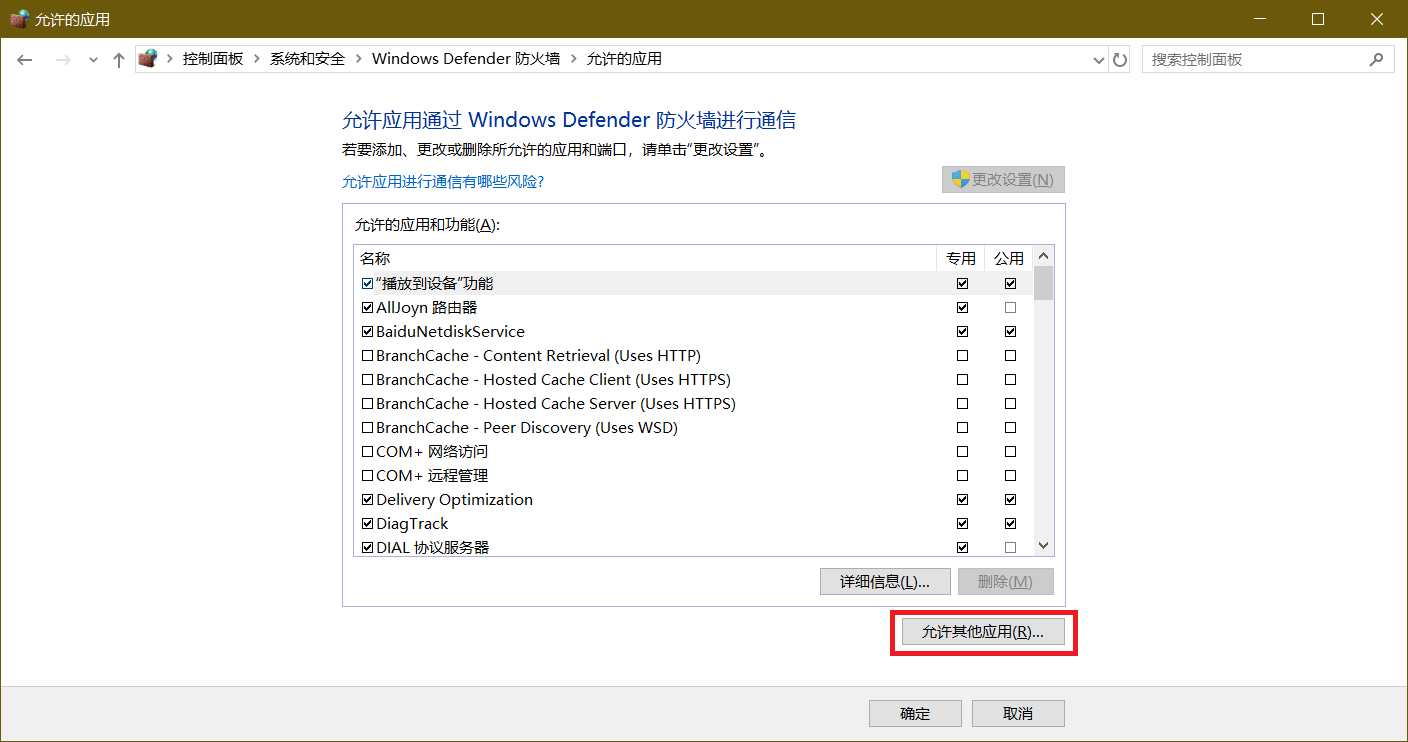The height and width of the screenshot is (742, 1408).
Task: Expand the address bar history dropdown
Action: click(1100, 60)
